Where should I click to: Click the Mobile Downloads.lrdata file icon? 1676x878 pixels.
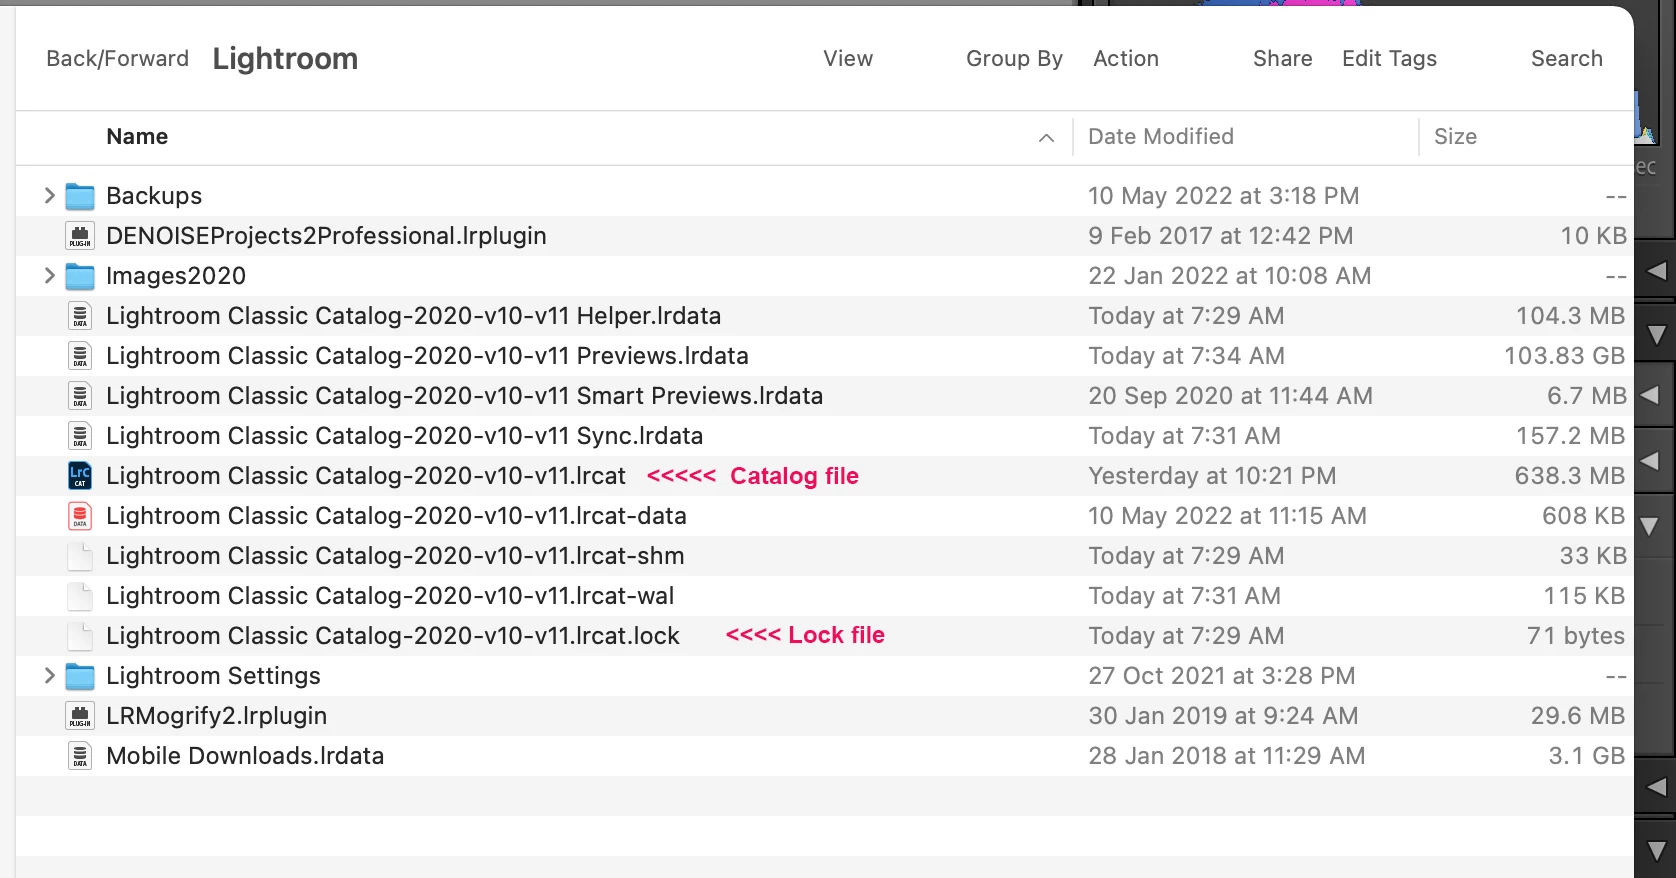coord(80,756)
